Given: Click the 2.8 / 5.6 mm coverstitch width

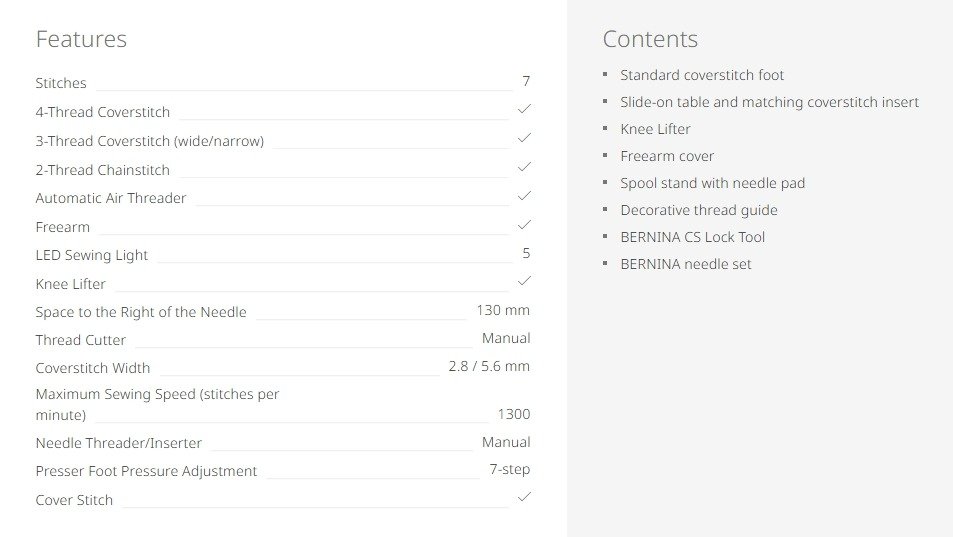Looking at the screenshot, I should (489, 366).
